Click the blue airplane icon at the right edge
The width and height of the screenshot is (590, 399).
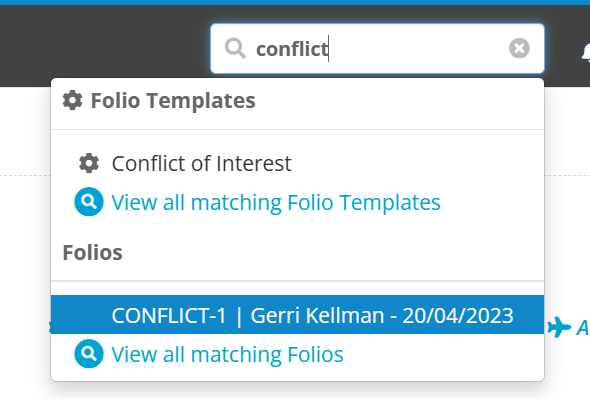pos(559,327)
